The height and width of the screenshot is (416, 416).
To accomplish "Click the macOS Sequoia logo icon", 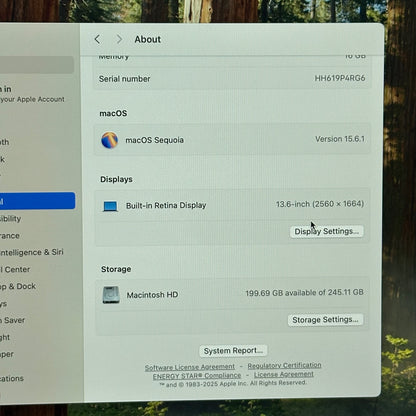I will click(110, 140).
